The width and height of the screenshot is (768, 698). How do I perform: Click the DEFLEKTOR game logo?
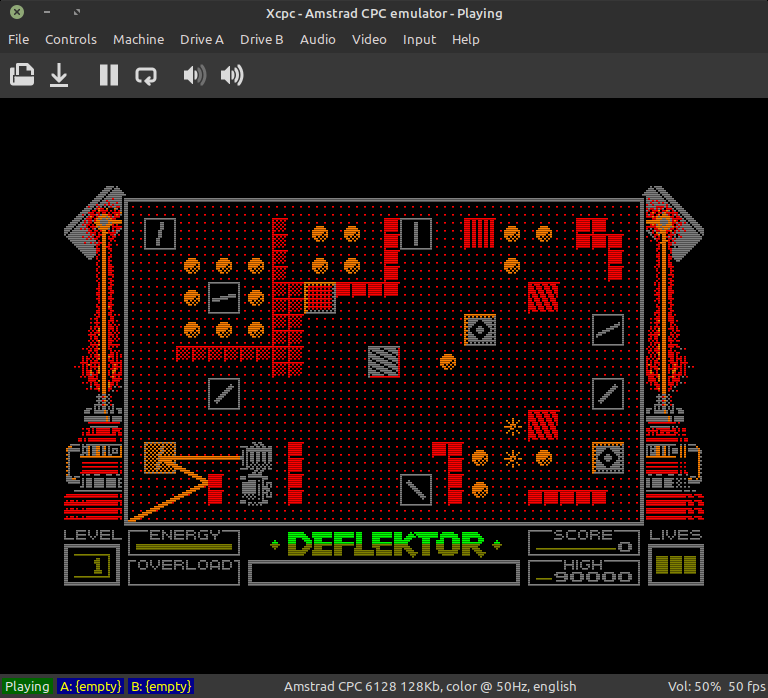pos(385,544)
